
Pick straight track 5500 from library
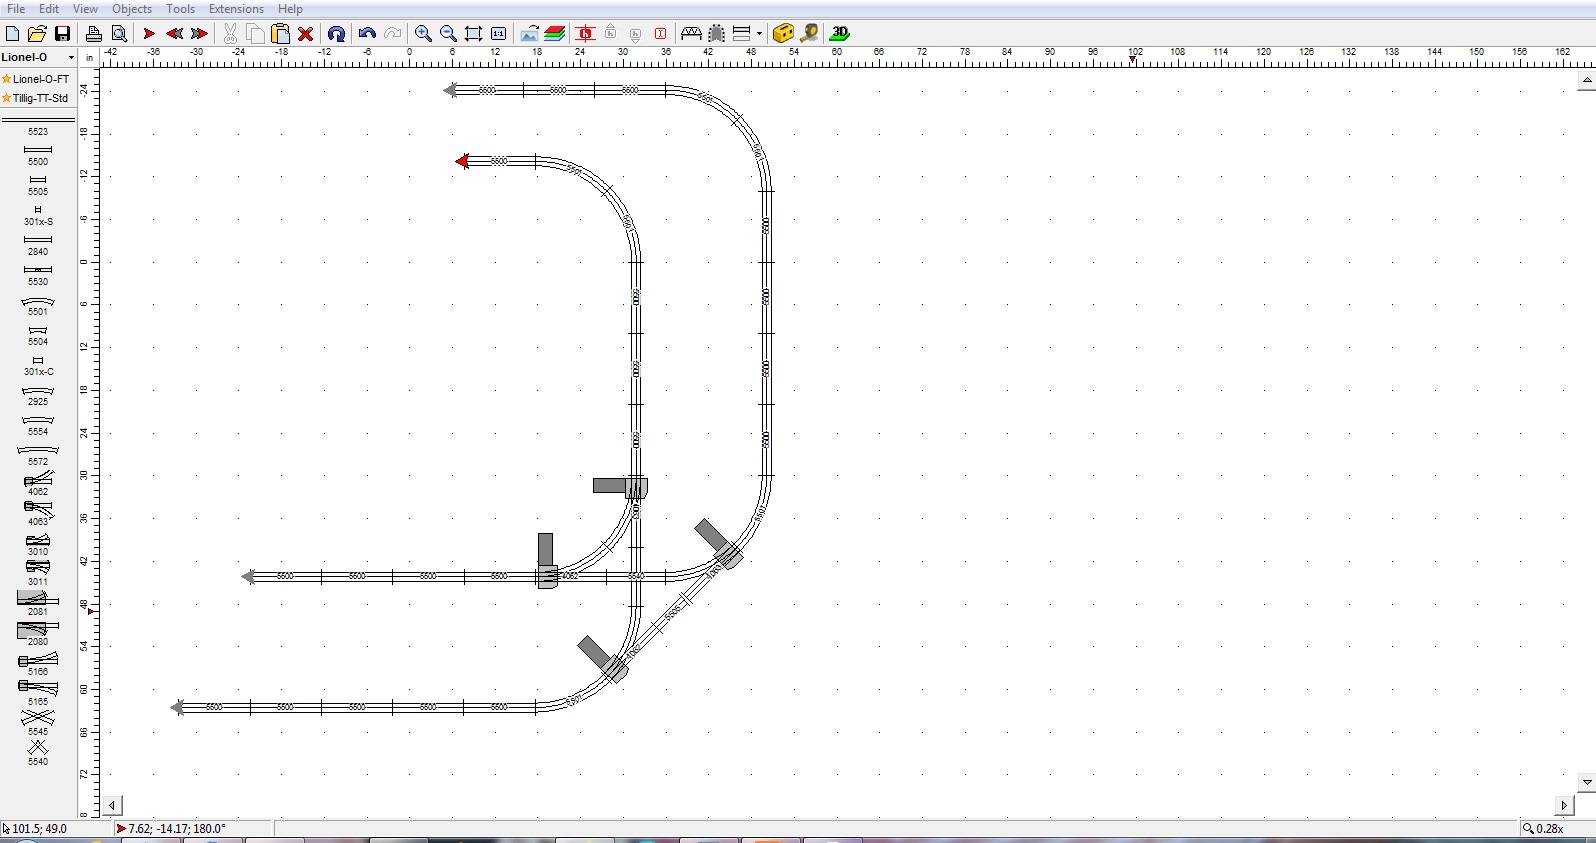pos(38,154)
